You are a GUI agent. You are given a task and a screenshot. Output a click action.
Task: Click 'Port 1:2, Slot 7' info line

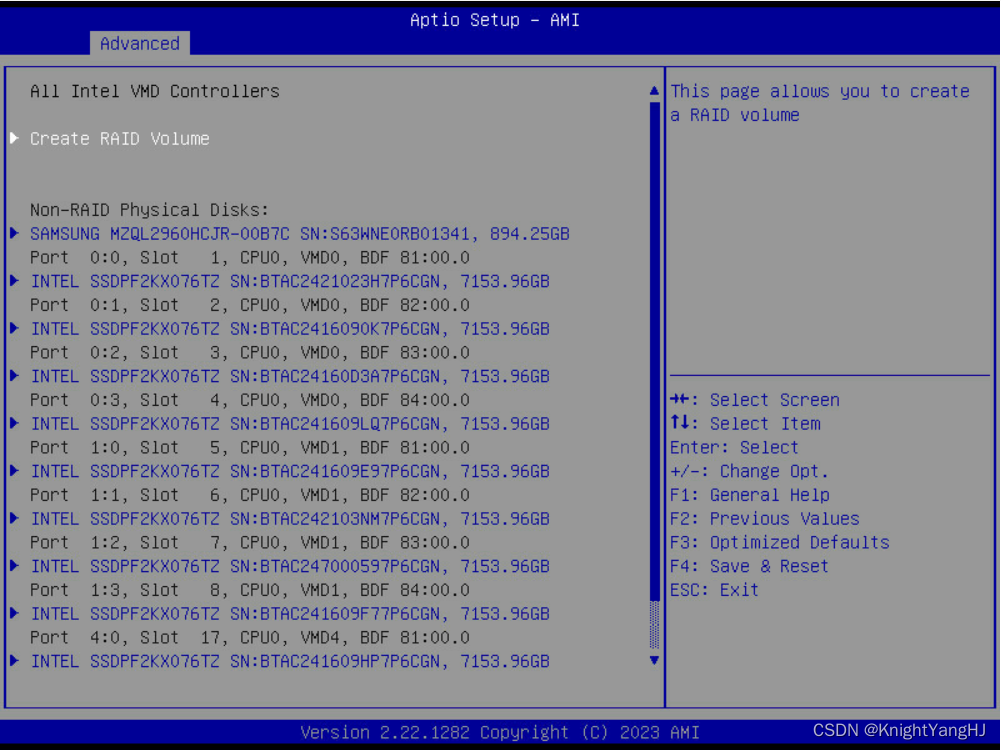tap(250, 543)
